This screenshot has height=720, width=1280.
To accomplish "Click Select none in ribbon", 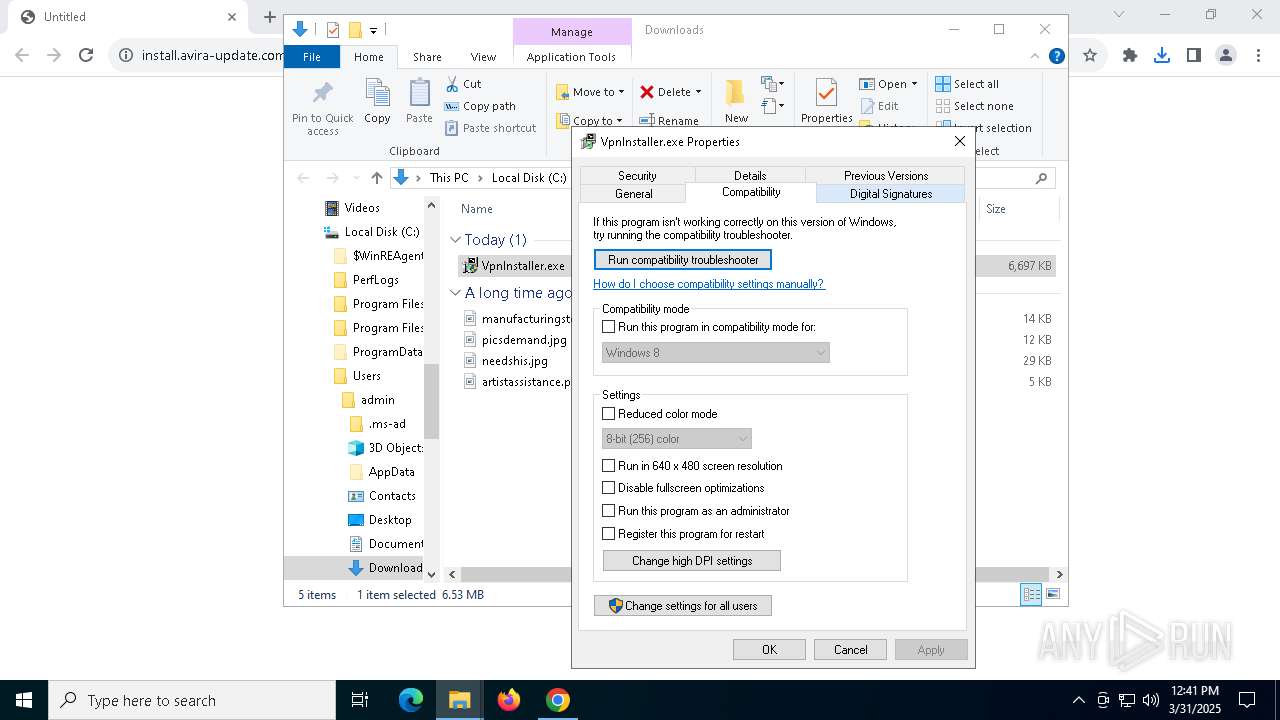I will tap(975, 106).
